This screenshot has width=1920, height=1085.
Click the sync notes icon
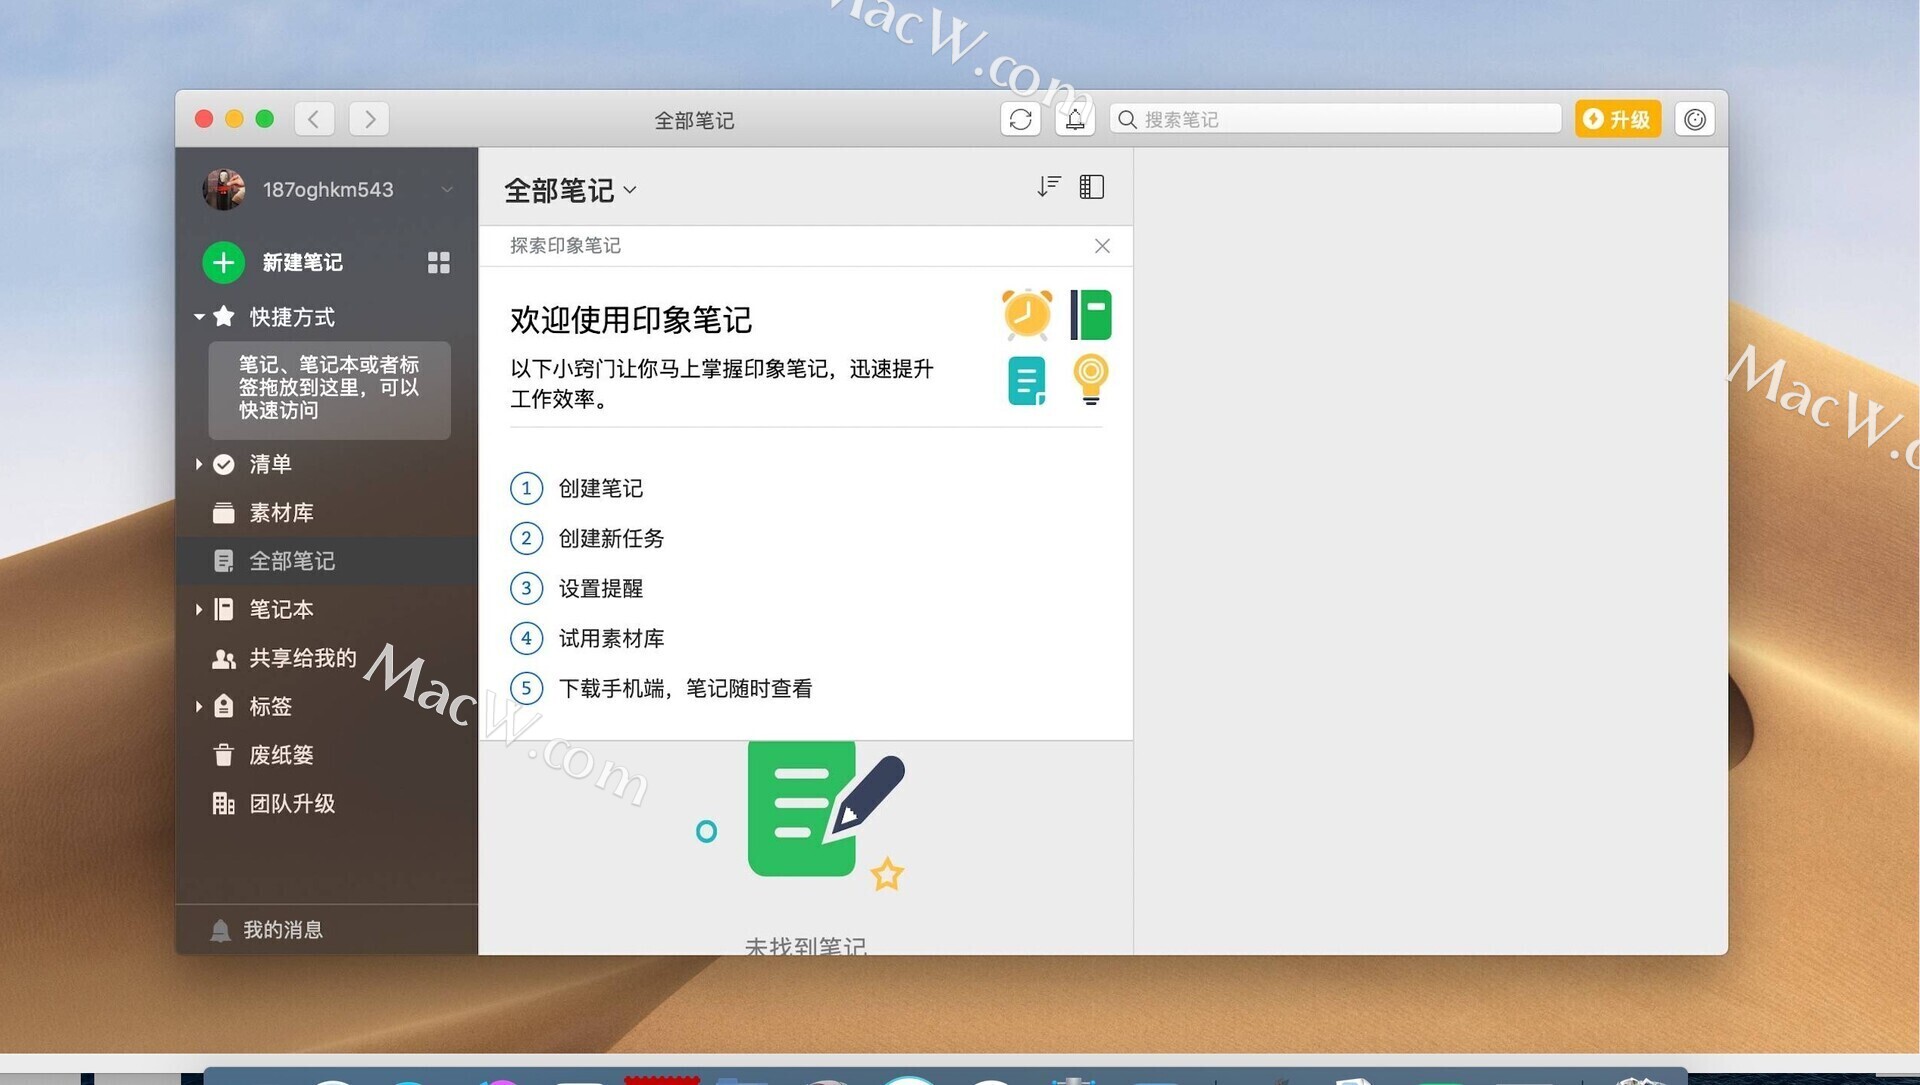pos(1020,119)
